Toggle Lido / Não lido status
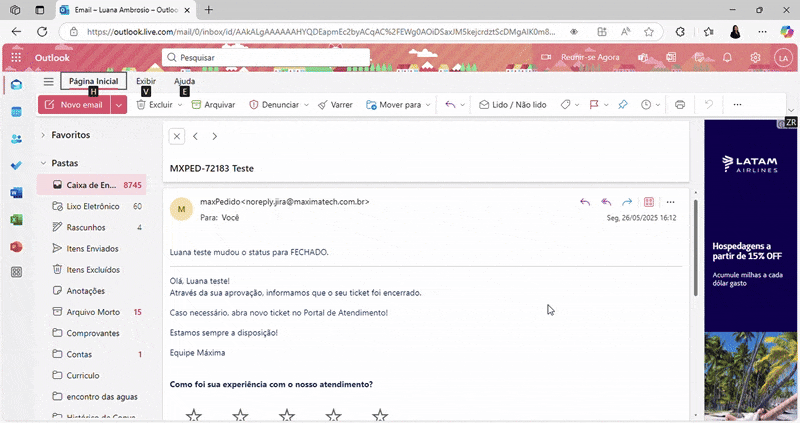Screen dimensions: 800x423 pyautogui.click(x=512, y=104)
